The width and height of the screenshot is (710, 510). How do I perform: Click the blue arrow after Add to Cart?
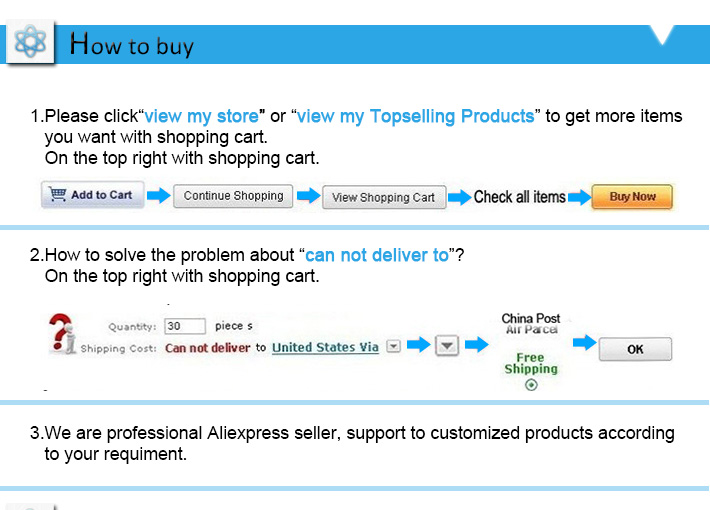[x=158, y=196]
